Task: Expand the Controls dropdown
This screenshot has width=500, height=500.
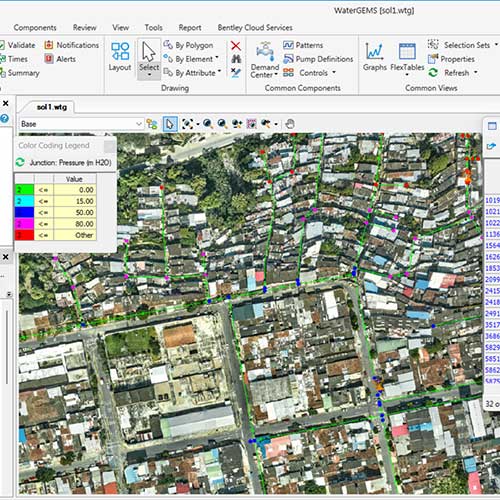Action: pyautogui.click(x=334, y=72)
